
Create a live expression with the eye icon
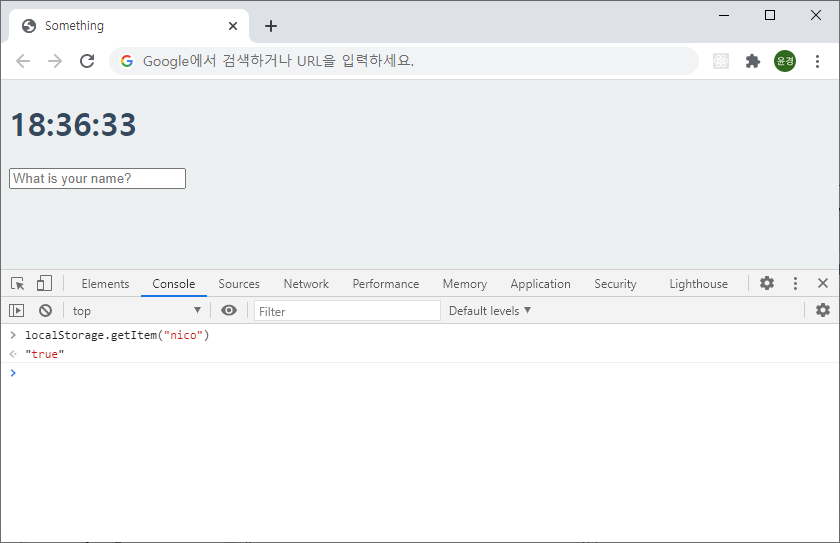click(x=229, y=311)
